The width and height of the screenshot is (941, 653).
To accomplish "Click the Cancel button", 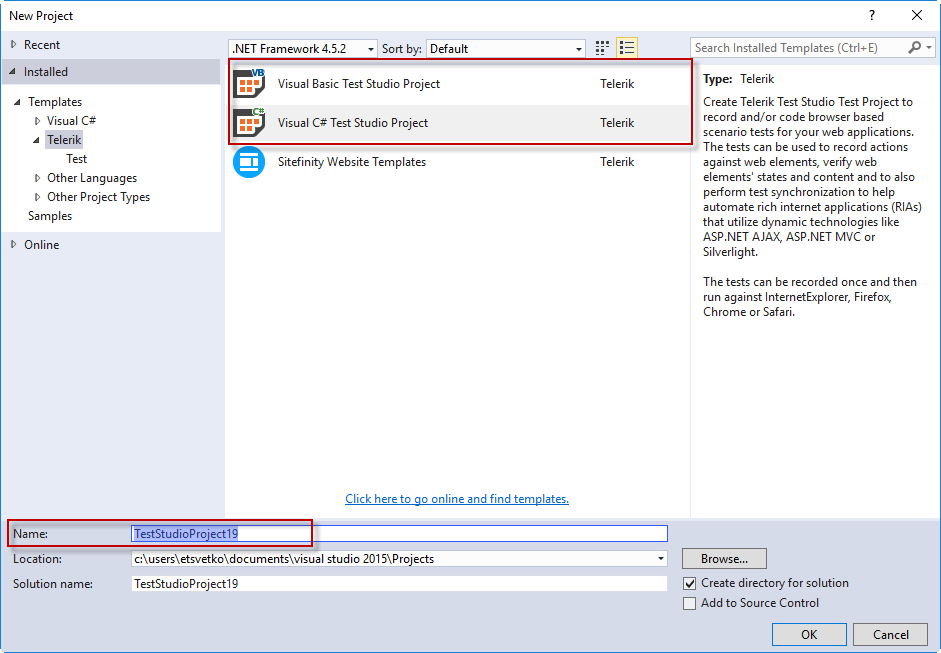I will [891, 634].
